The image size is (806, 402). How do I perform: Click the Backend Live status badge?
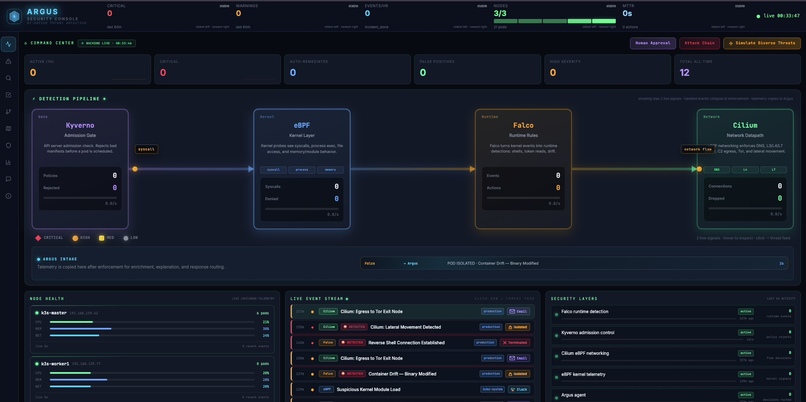pyautogui.click(x=107, y=43)
